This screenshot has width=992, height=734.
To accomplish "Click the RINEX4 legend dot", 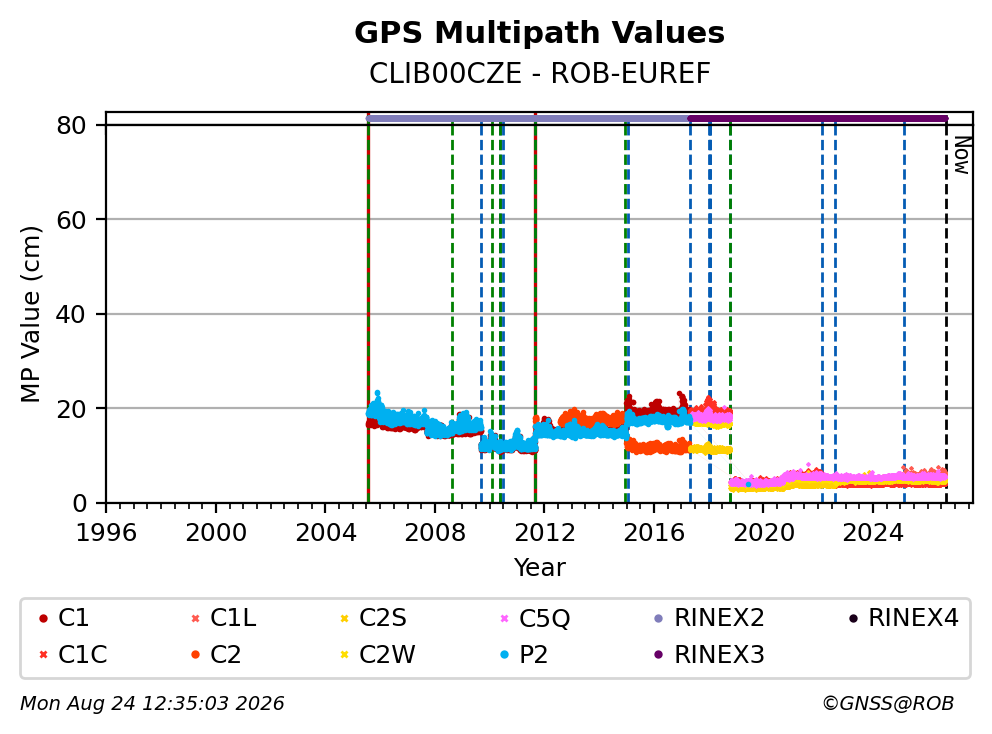I will [x=853, y=618].
